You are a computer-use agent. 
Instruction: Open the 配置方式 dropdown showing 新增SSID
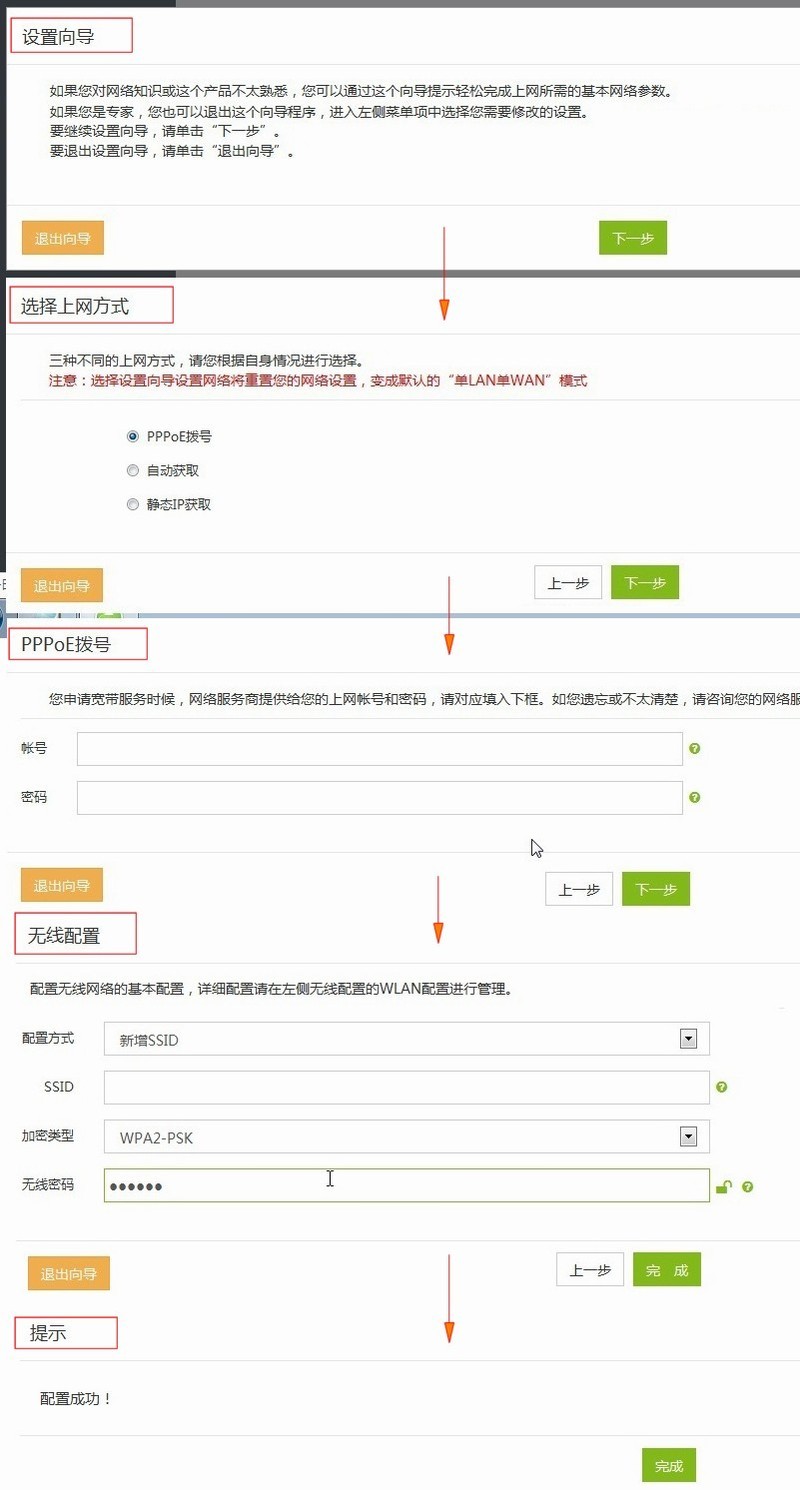(688, 1038)
